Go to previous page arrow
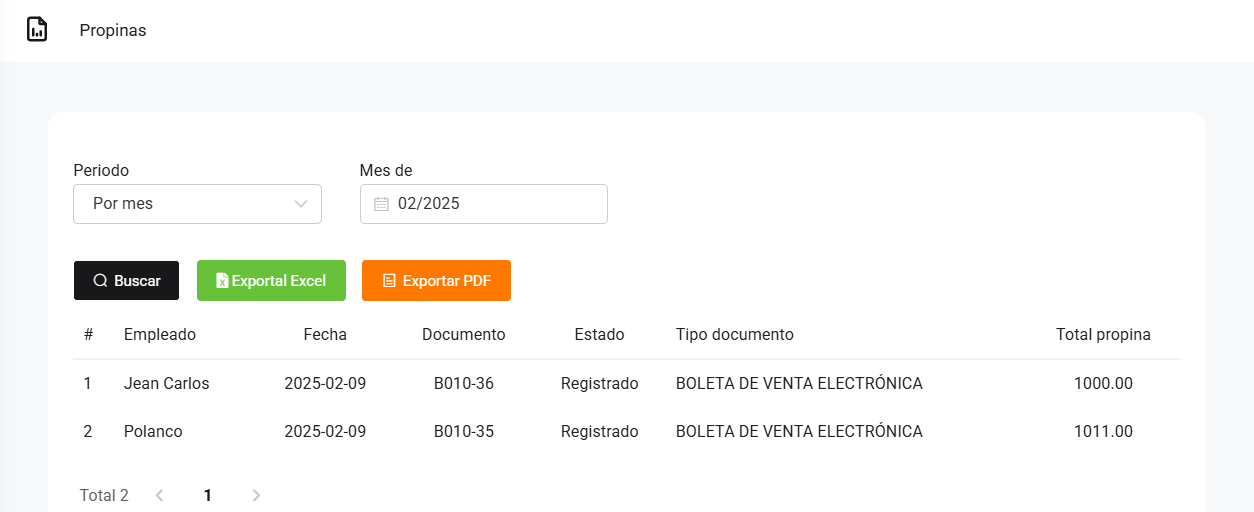The height and width of the screenshot is (512, 1254). click(x=160, y=495)
